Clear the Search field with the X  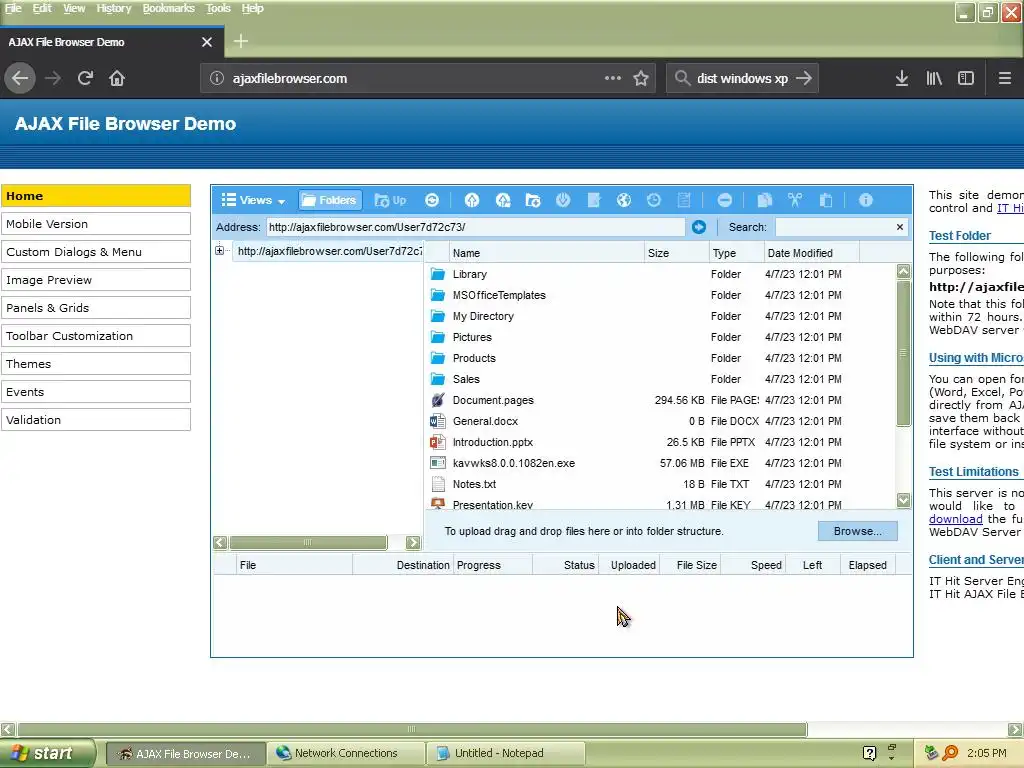click(900, 227)
